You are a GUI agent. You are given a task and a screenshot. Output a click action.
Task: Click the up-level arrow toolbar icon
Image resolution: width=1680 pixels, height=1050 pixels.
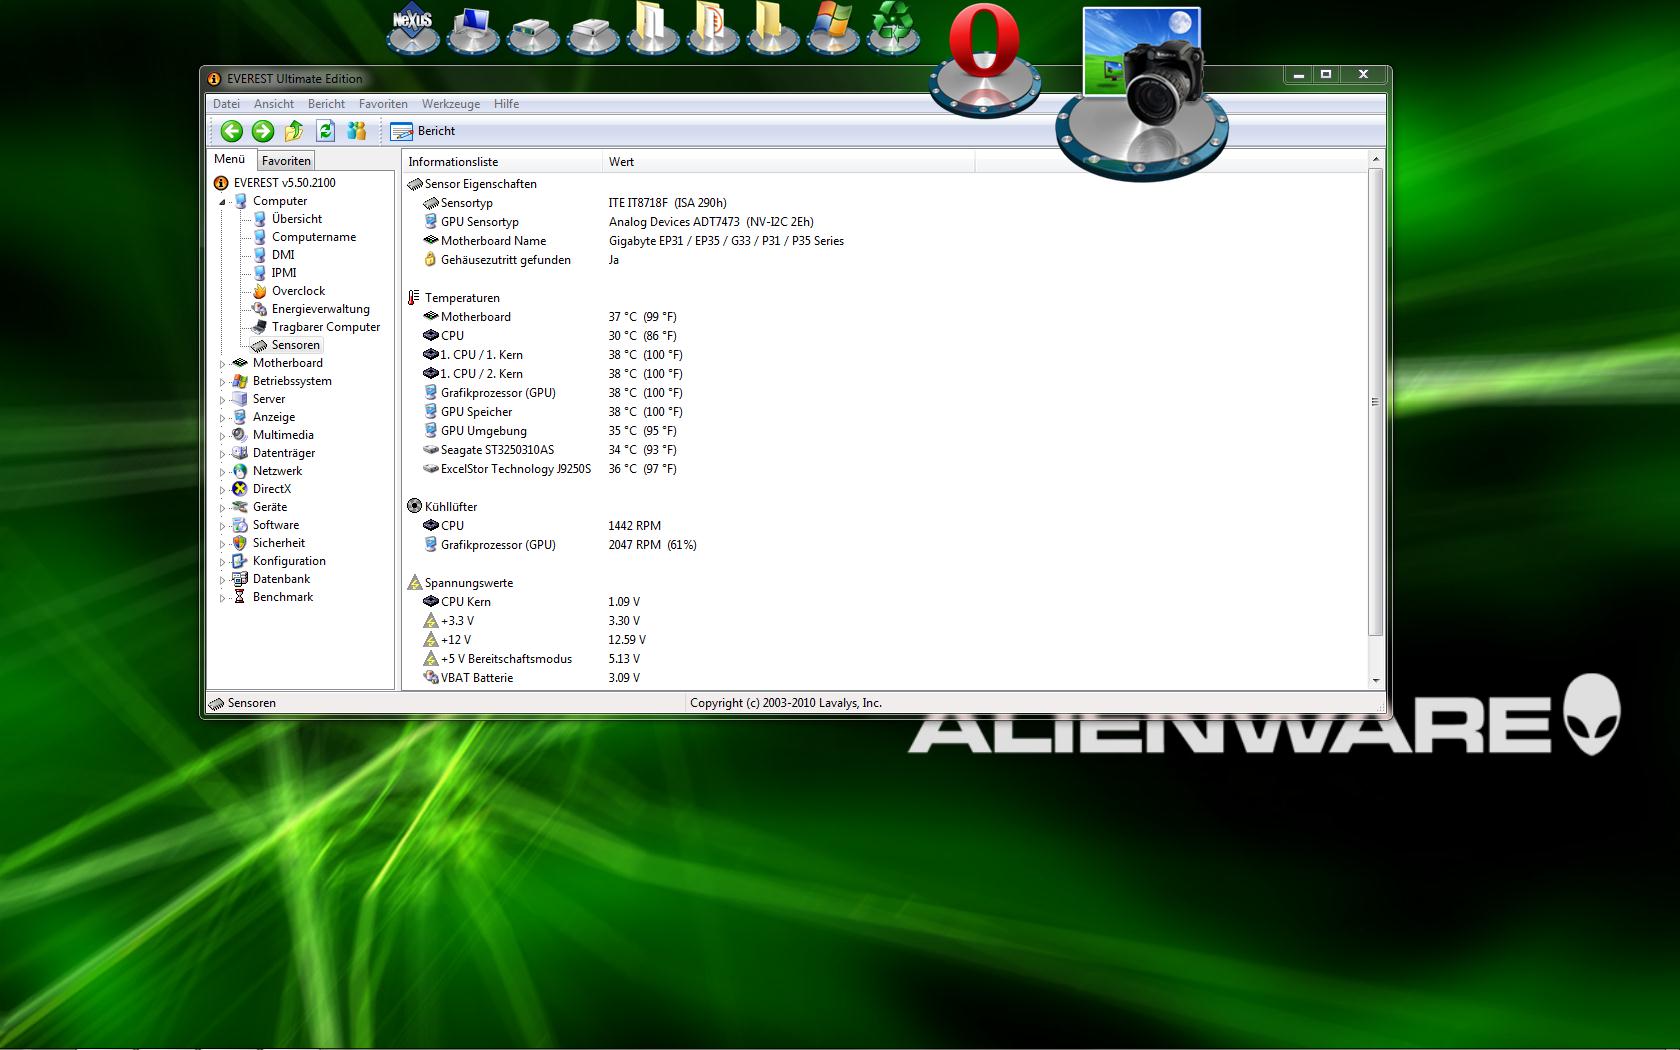[x=294, y=131]
